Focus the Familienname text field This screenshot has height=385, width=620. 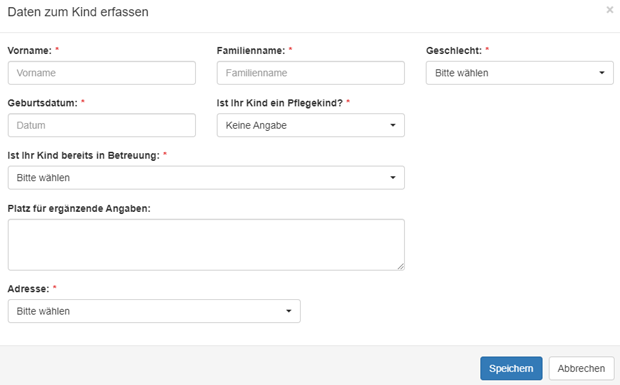(311, 73)
